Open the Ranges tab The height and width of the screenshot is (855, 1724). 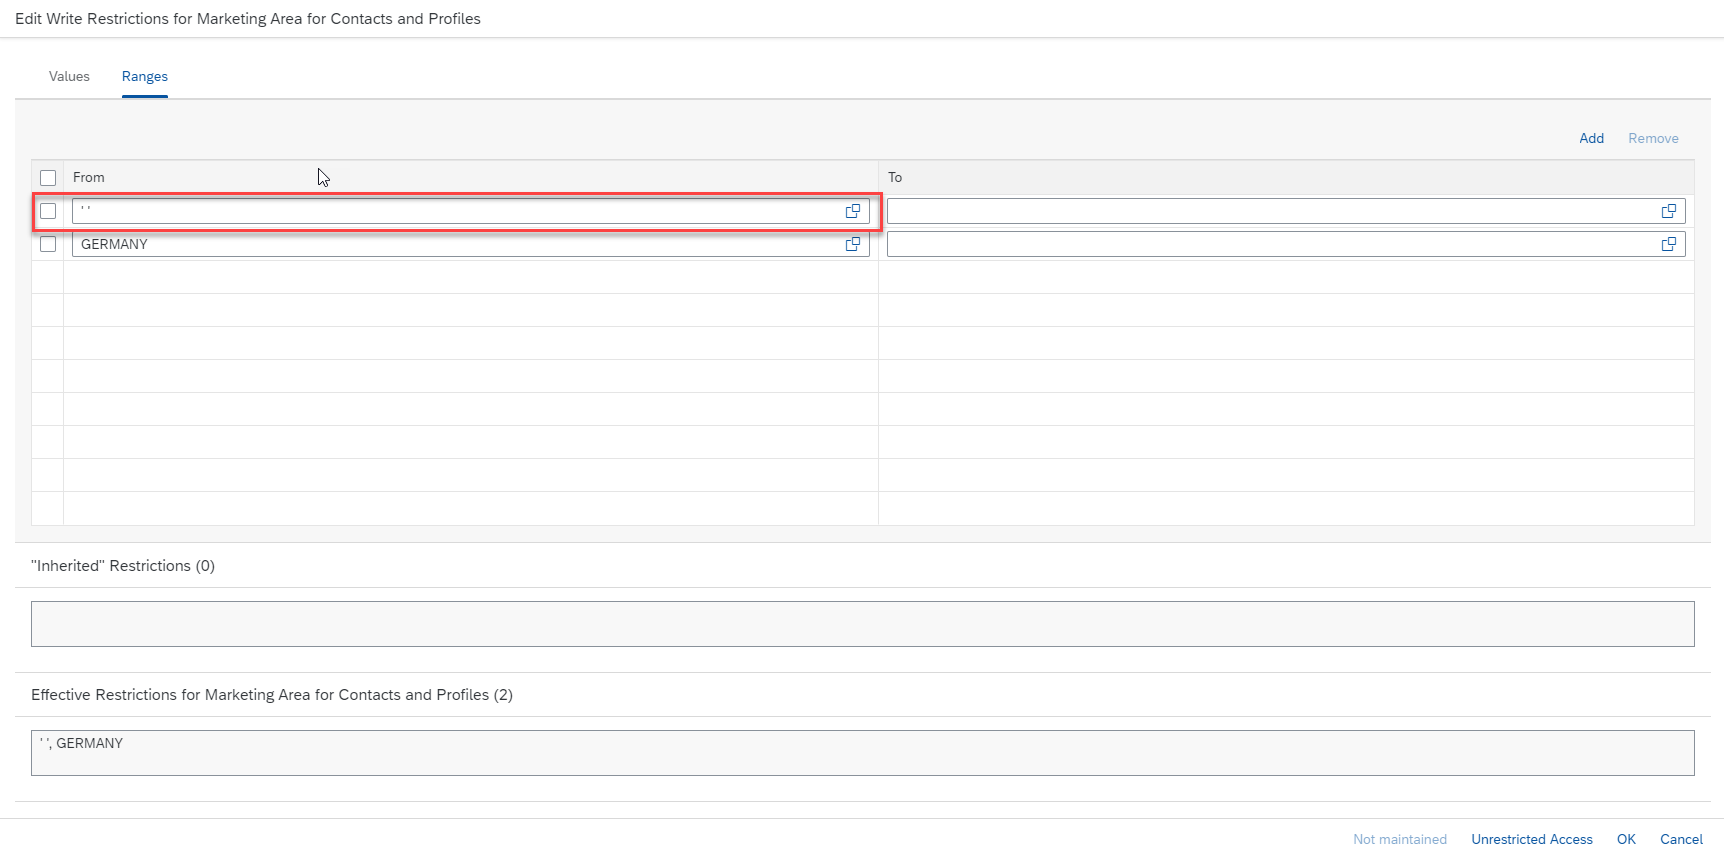tap(145, 77)
